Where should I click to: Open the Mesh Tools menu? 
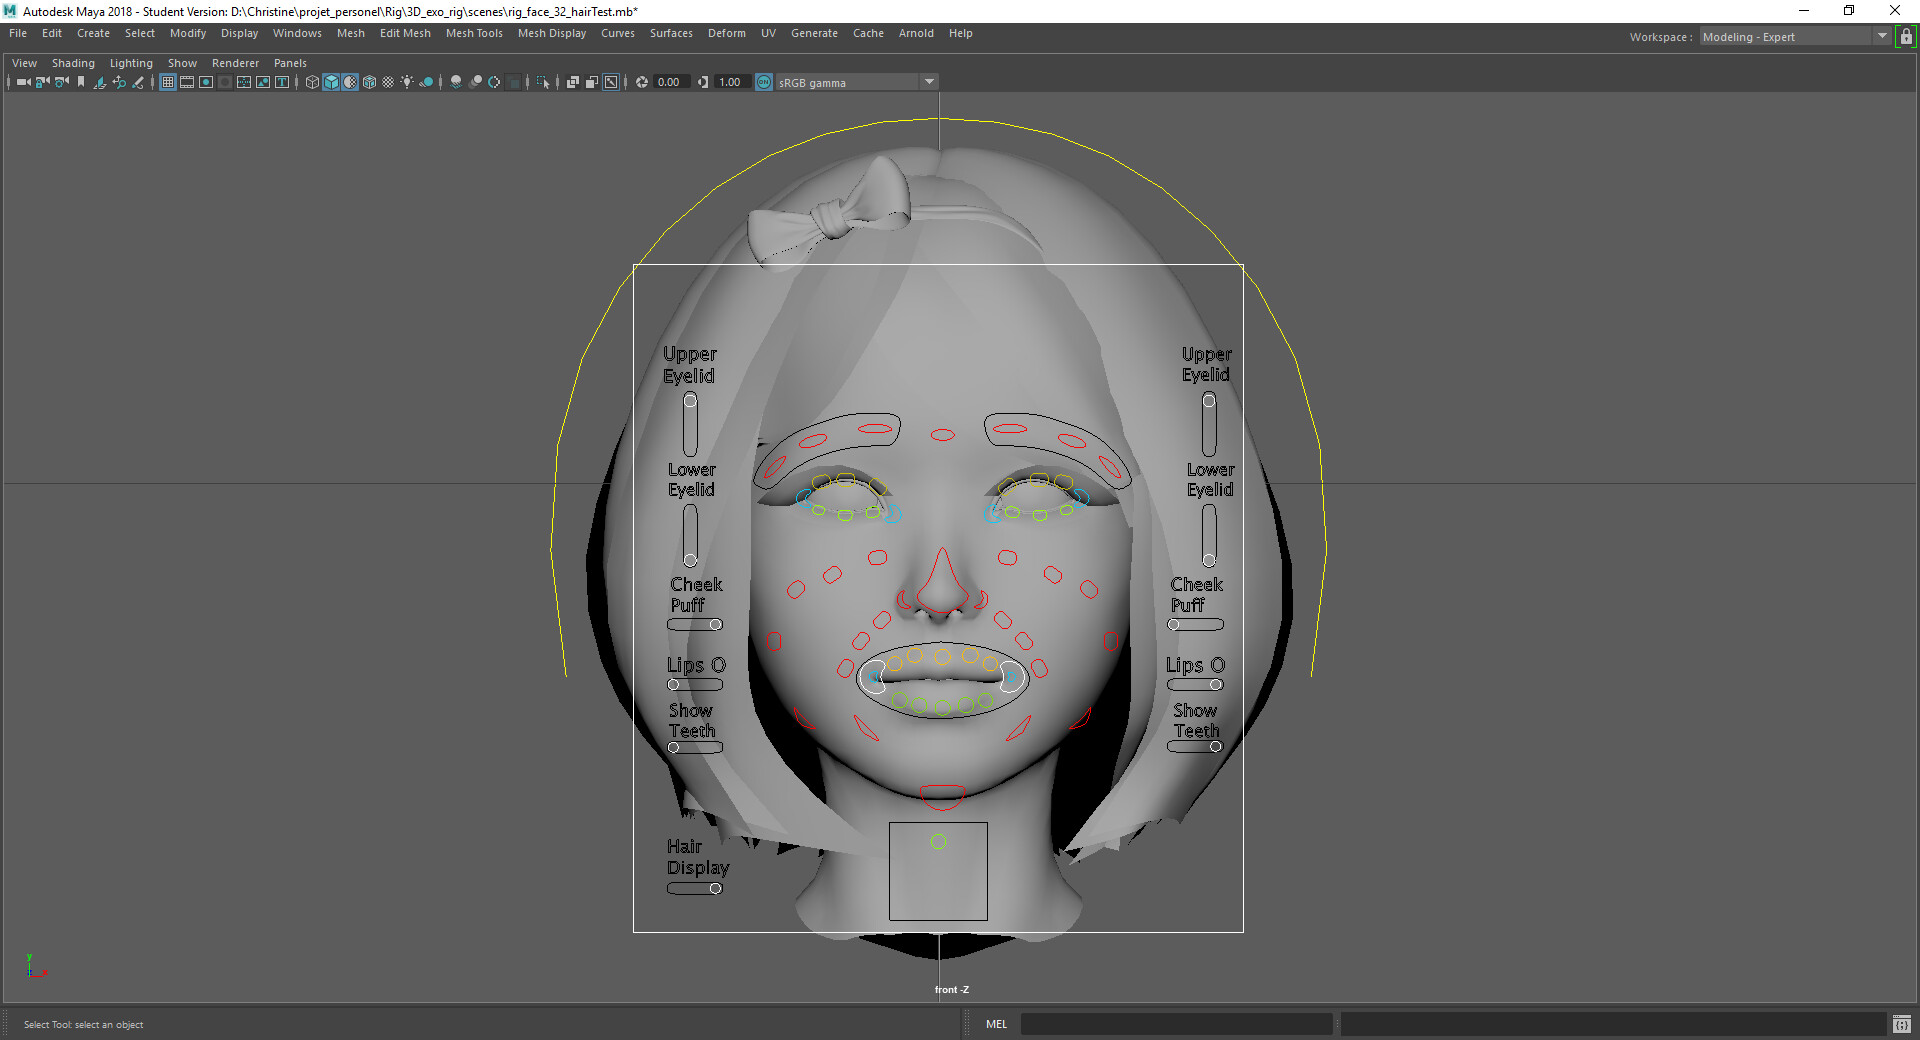(x=474, y=33)
